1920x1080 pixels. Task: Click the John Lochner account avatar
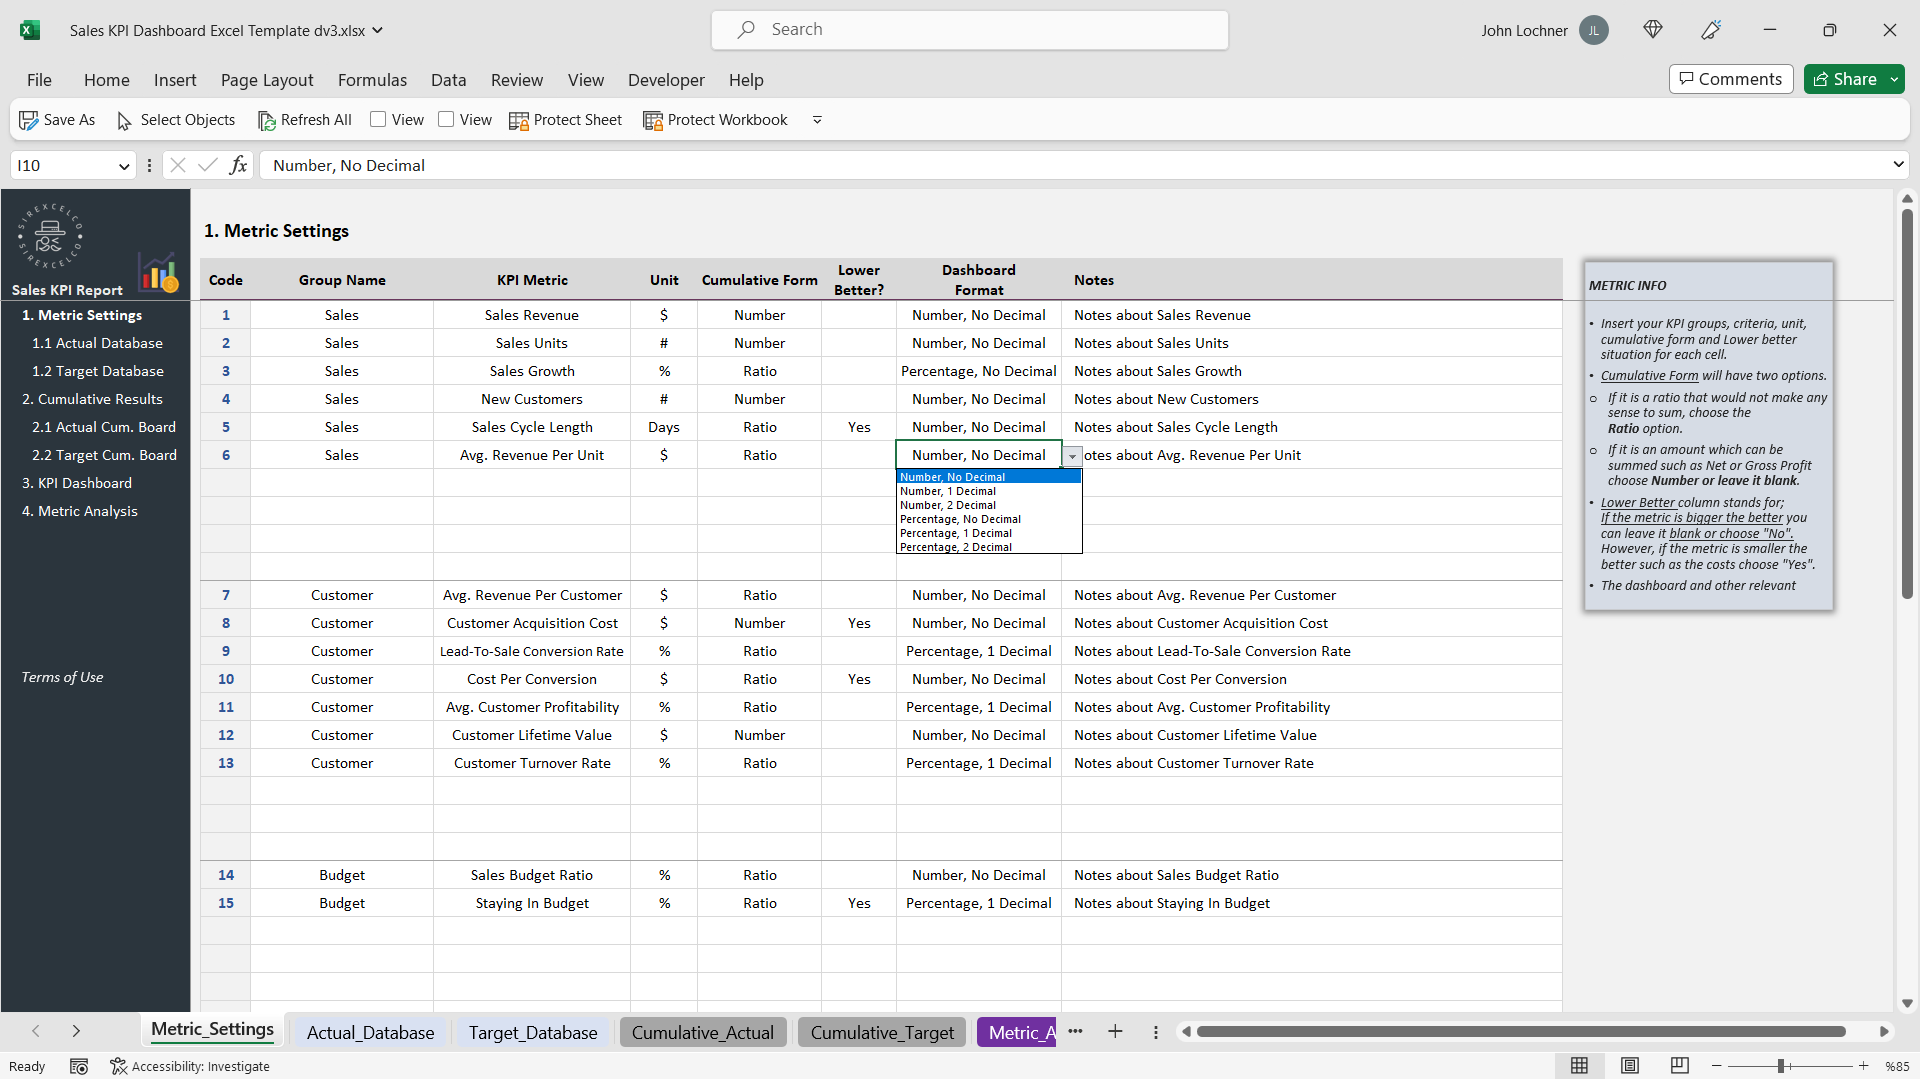1594,30
